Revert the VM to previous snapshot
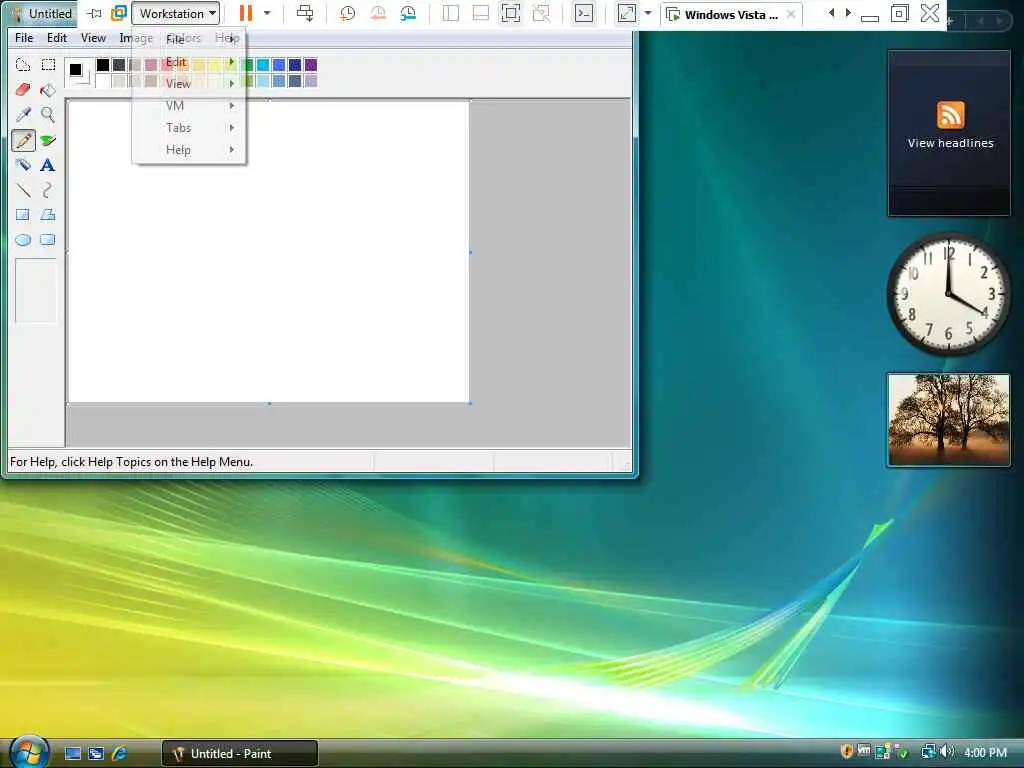 click(x=377, y=13)
